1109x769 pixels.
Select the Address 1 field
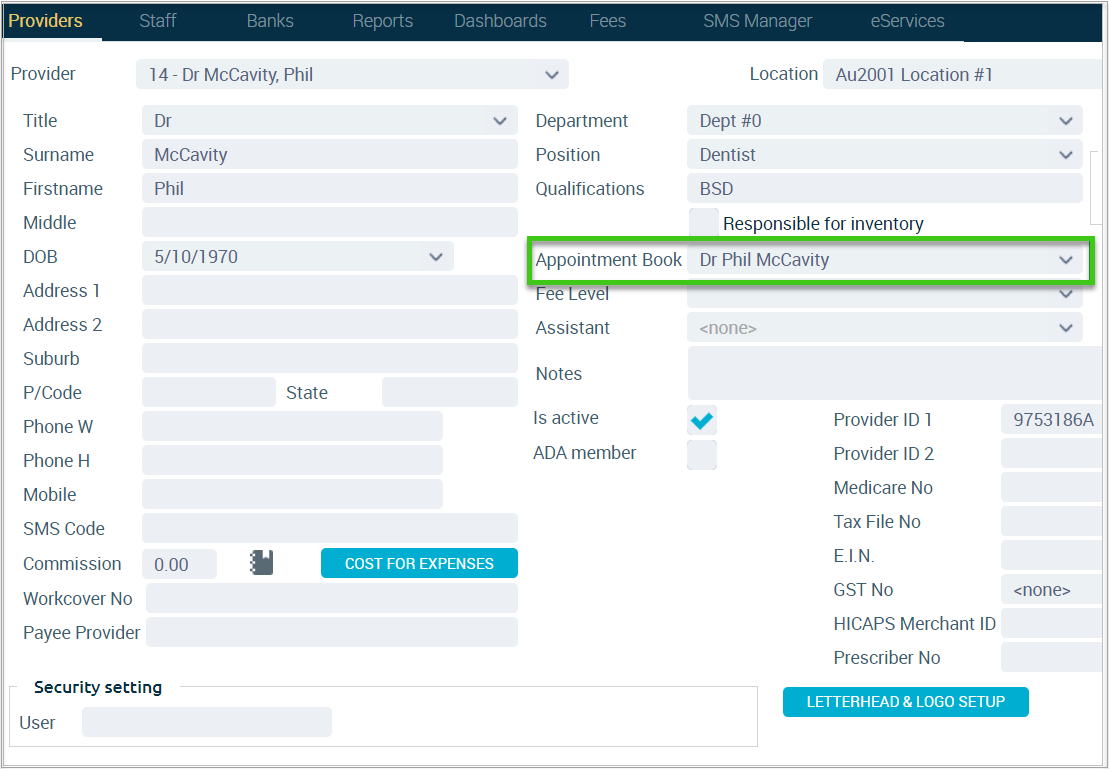(x=330, y=290)
